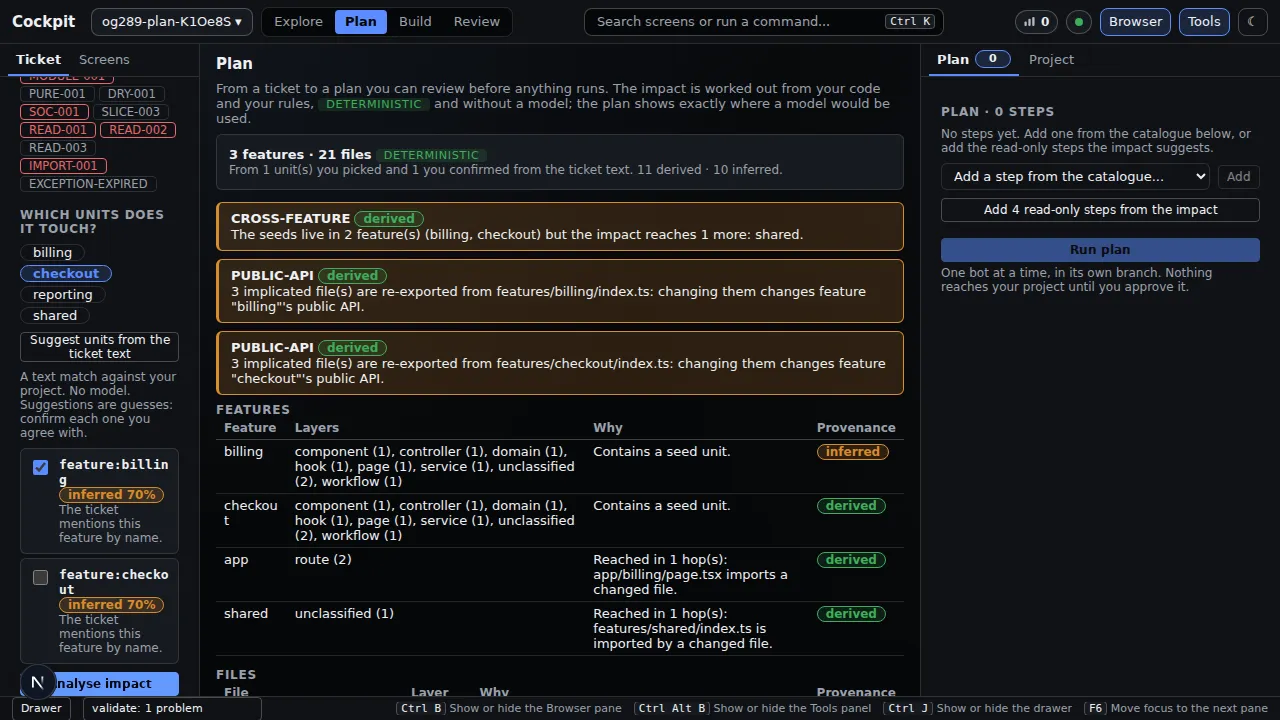
Task: Click the Add button beside the catalogue dropdown
Action: tap(1238, 176)
